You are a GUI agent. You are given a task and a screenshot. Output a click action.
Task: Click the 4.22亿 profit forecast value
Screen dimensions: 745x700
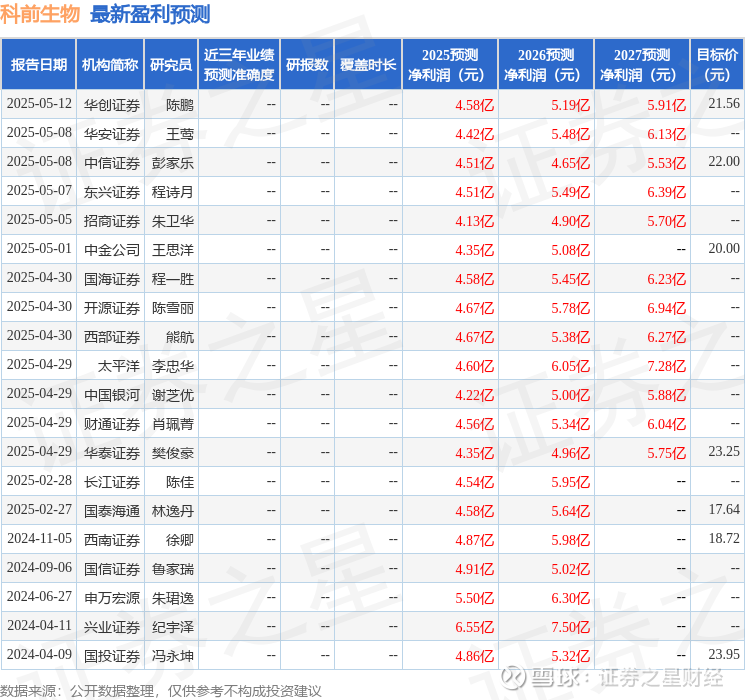[474, 395]
